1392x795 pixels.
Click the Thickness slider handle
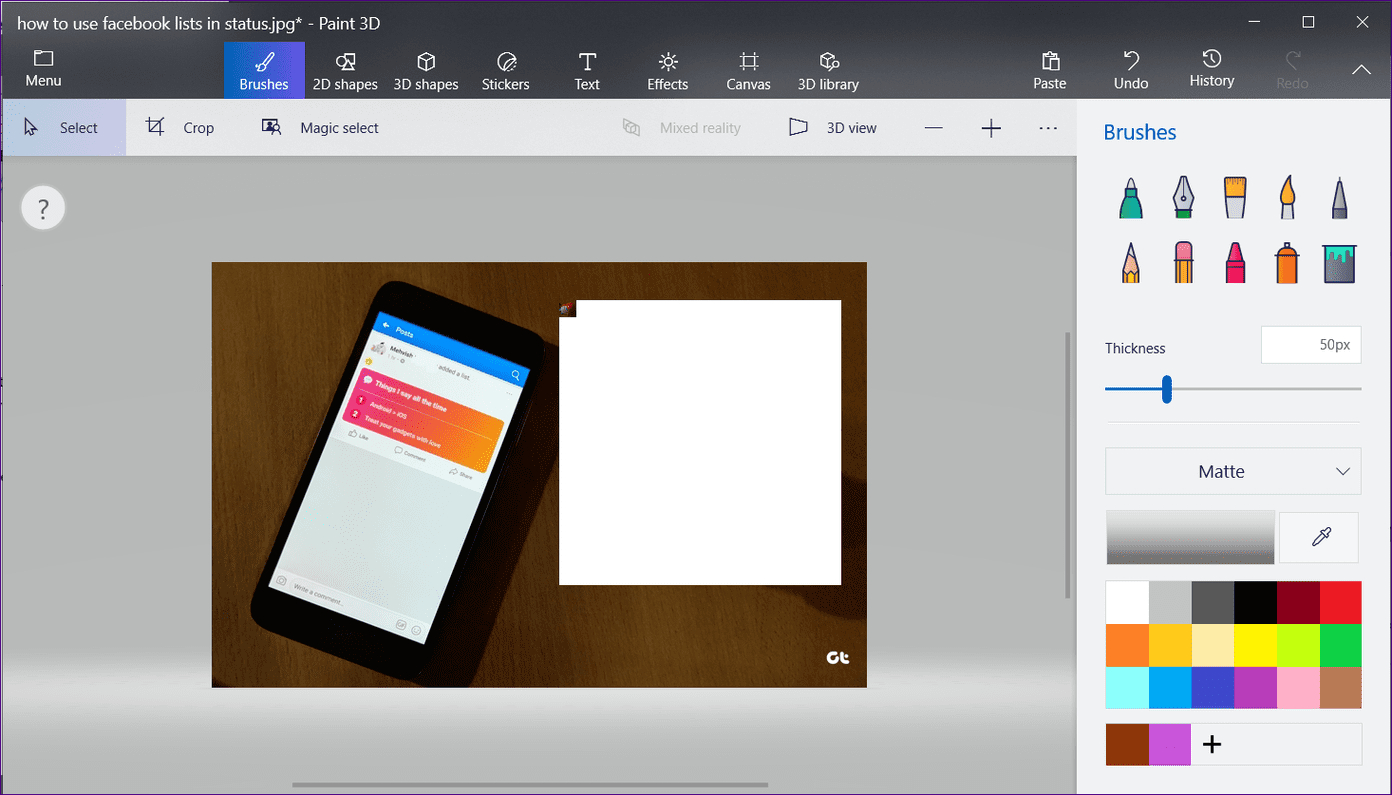1167,389
